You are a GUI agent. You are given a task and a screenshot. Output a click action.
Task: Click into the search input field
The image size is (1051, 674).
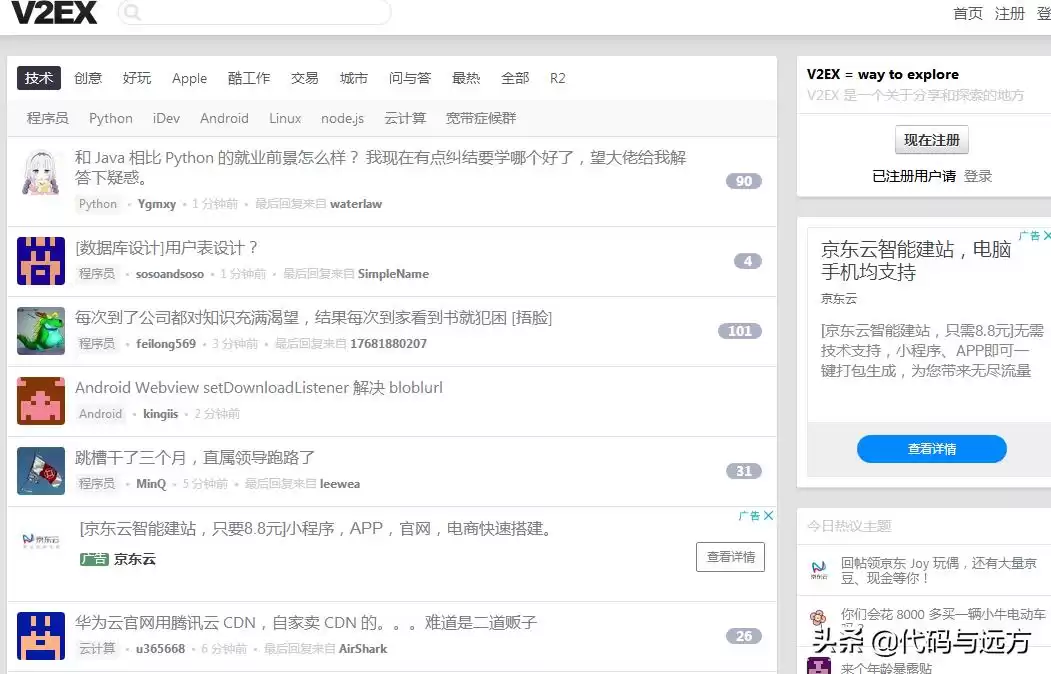[x=255, y=14]
